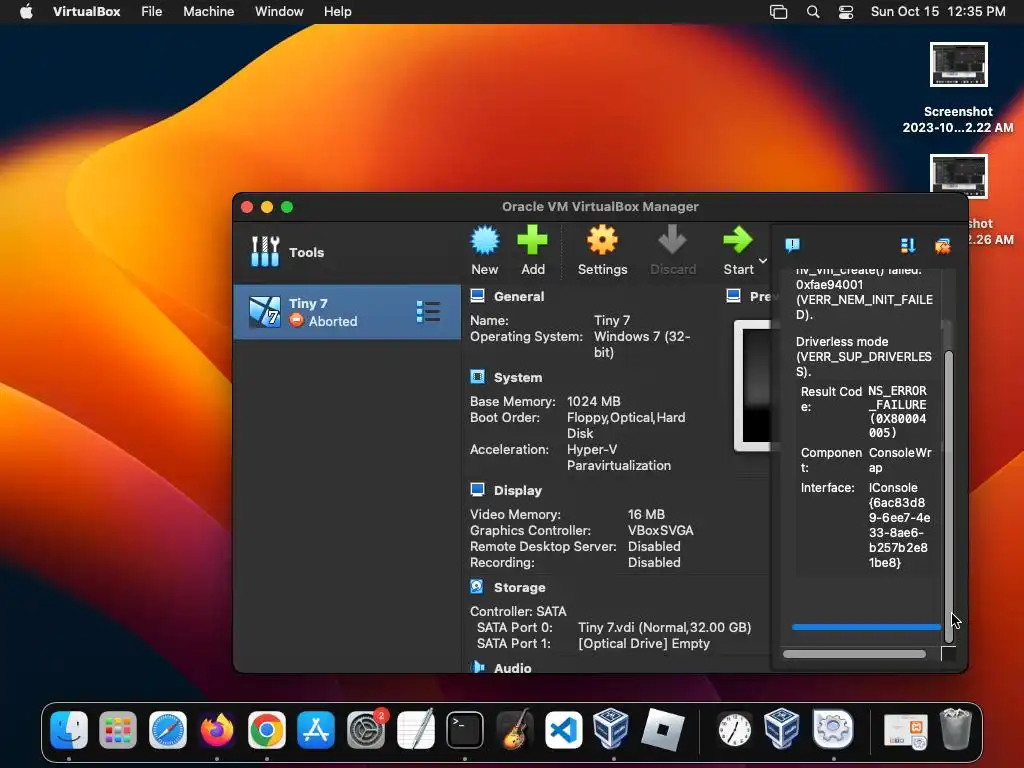Open Trash from the Dock
This screenshot has width=1024, height=768.
tap(955, 729)
